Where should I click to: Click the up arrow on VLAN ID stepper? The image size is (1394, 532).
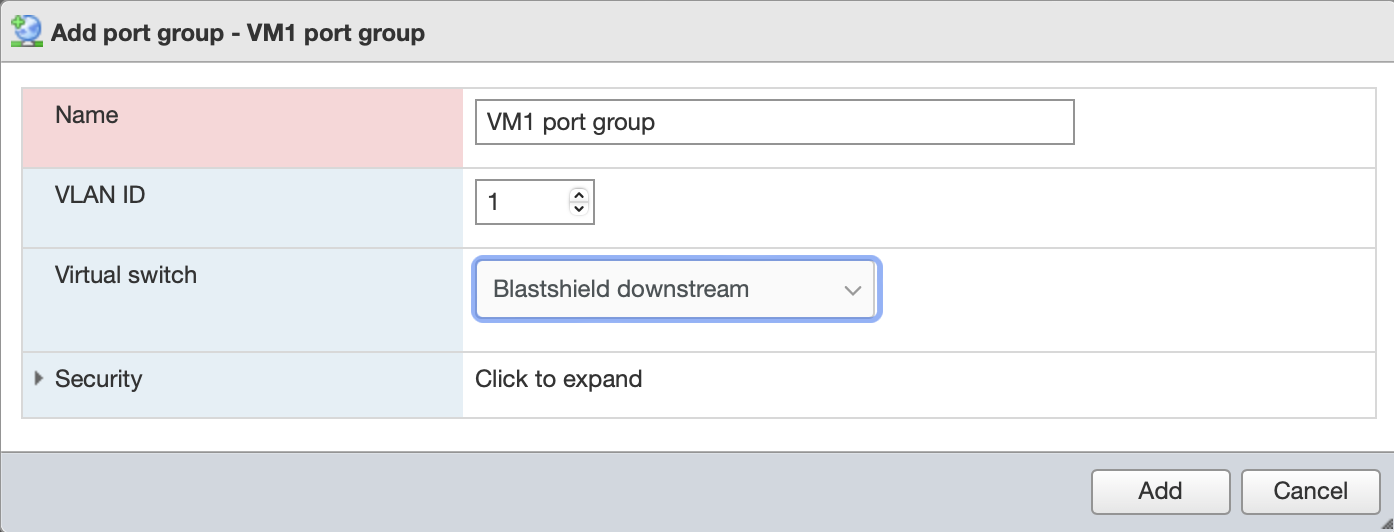(579, 196)
